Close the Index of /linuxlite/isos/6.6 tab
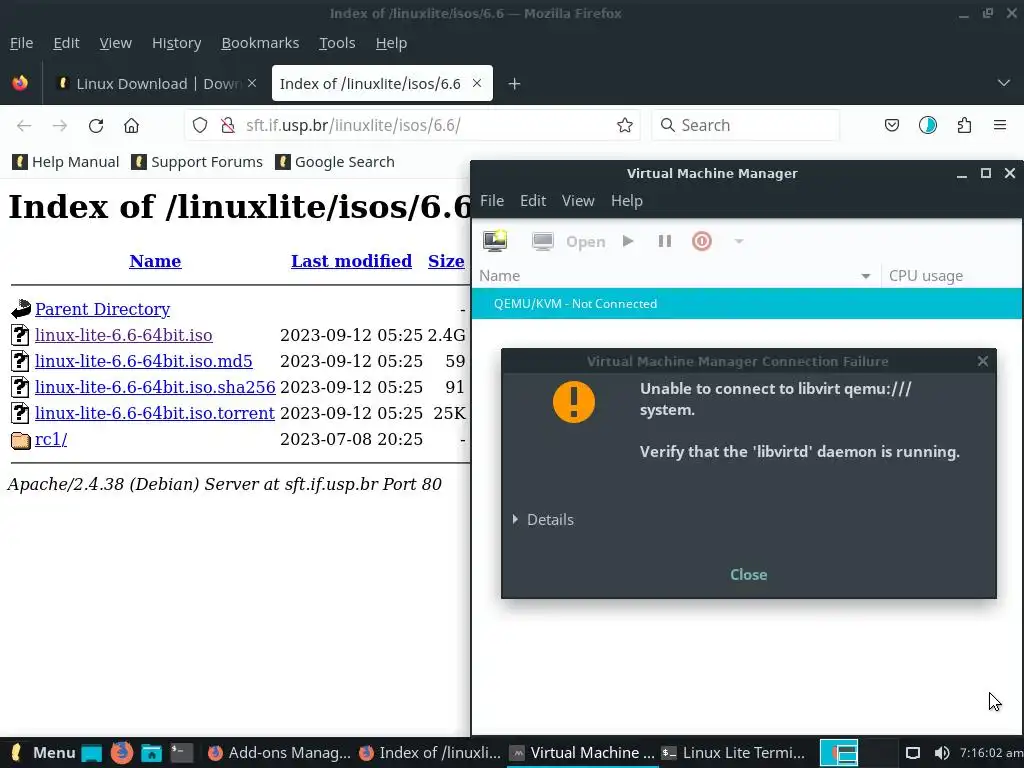The height and width of the screenshot is (768, 1024). [x=477, y=83]
